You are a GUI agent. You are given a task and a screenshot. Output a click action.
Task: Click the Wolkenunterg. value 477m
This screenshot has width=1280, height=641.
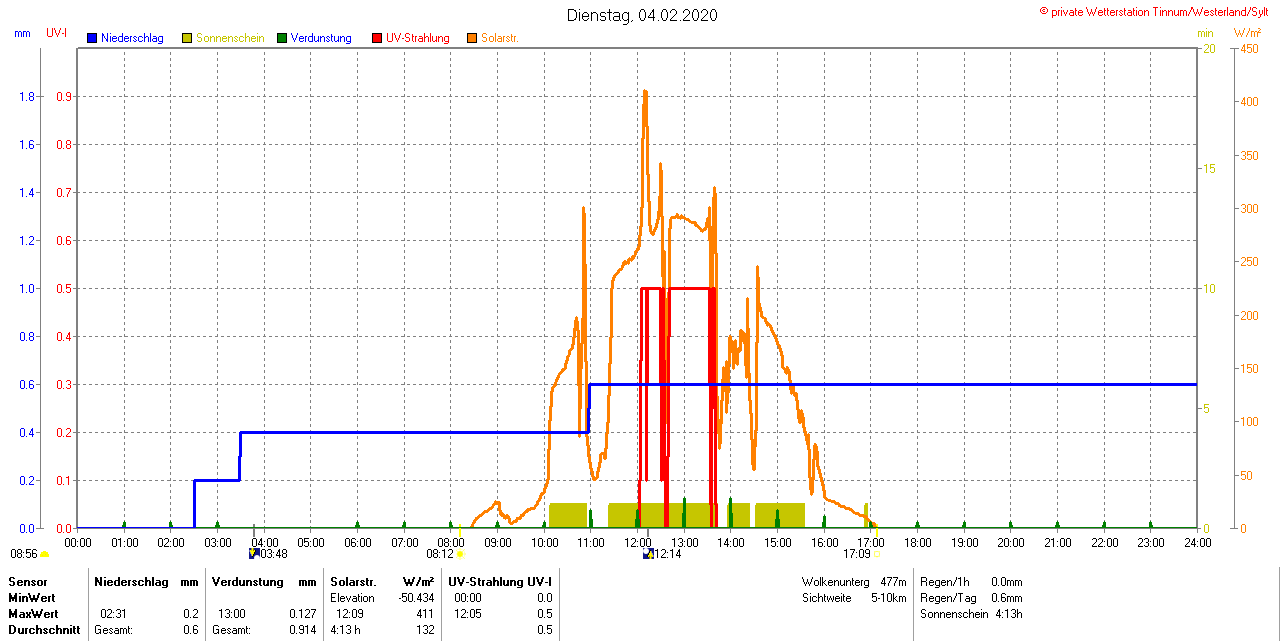pos(894,582)
